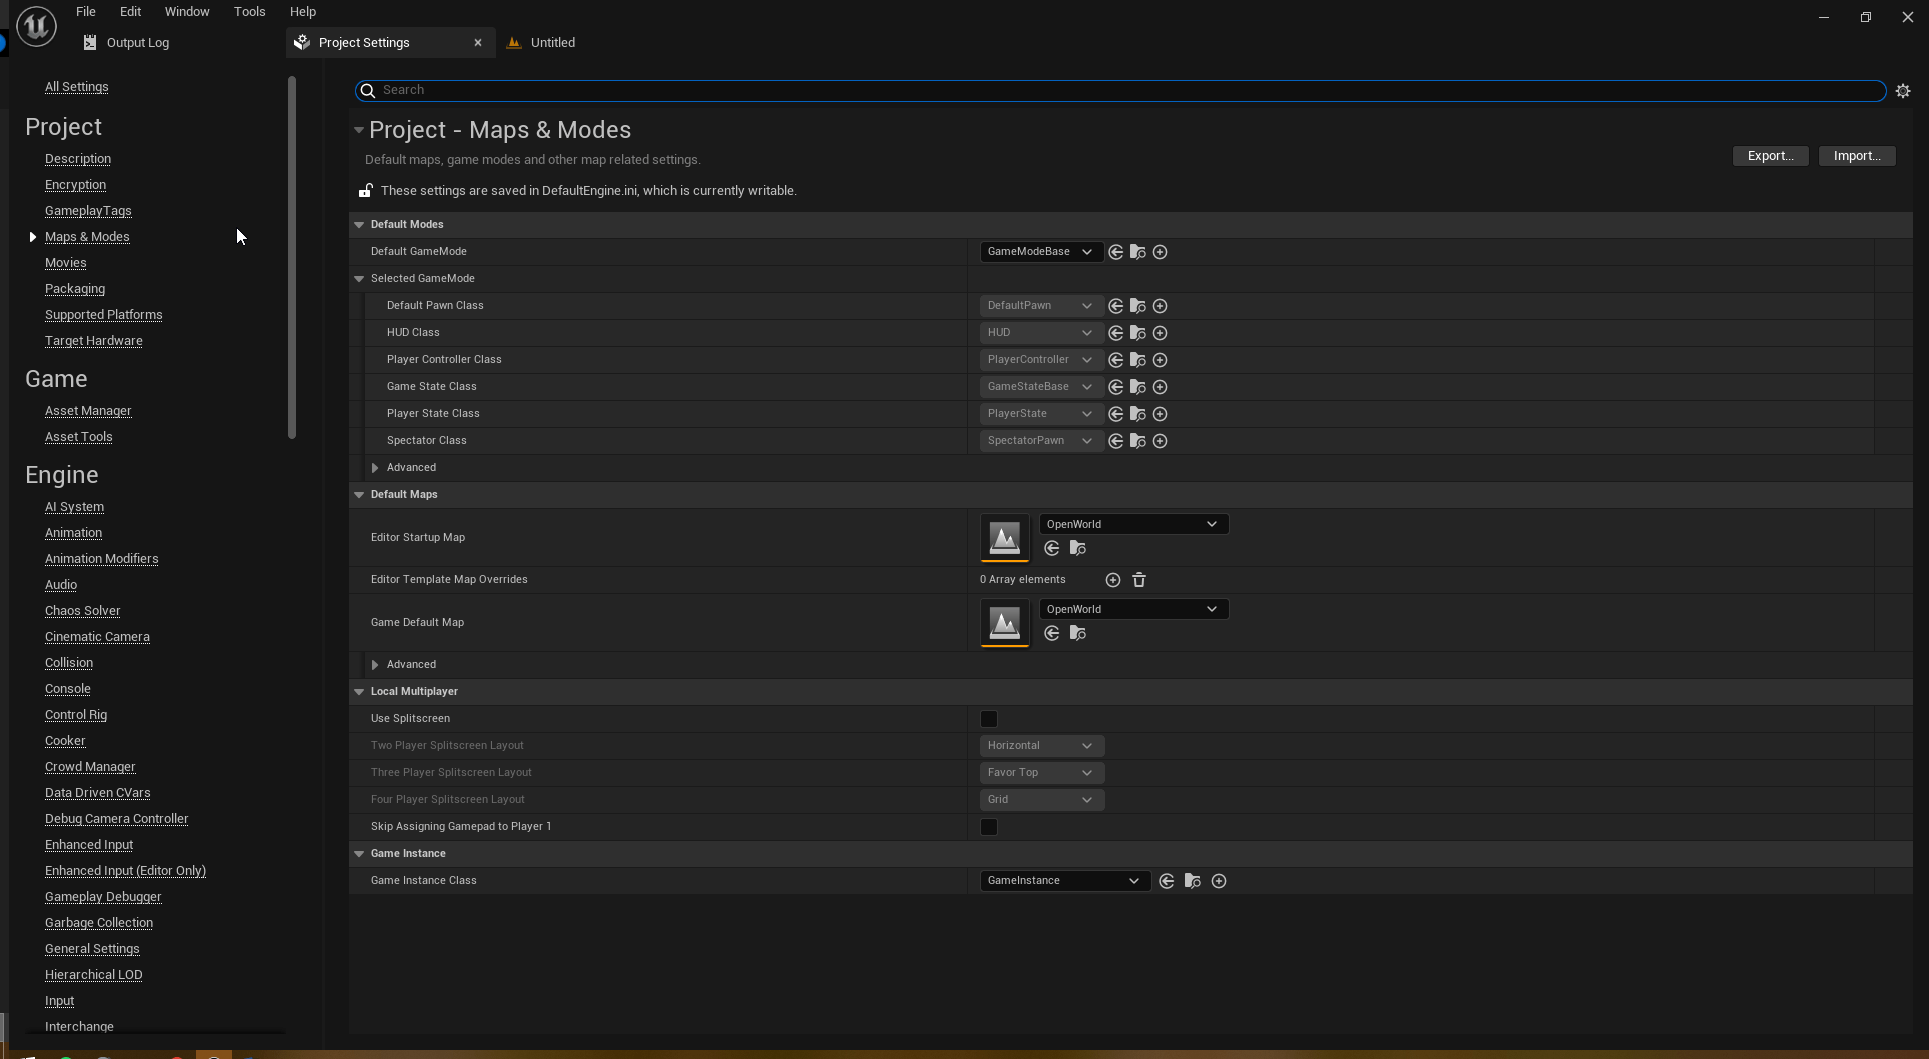Open the Window menu
1929x1059 pixels.
(x=187, y=12)
